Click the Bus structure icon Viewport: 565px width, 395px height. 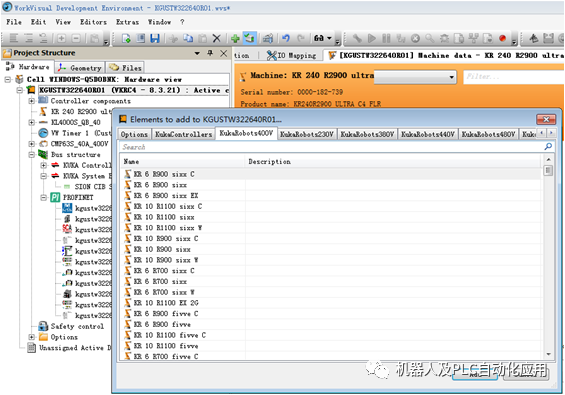43,155
